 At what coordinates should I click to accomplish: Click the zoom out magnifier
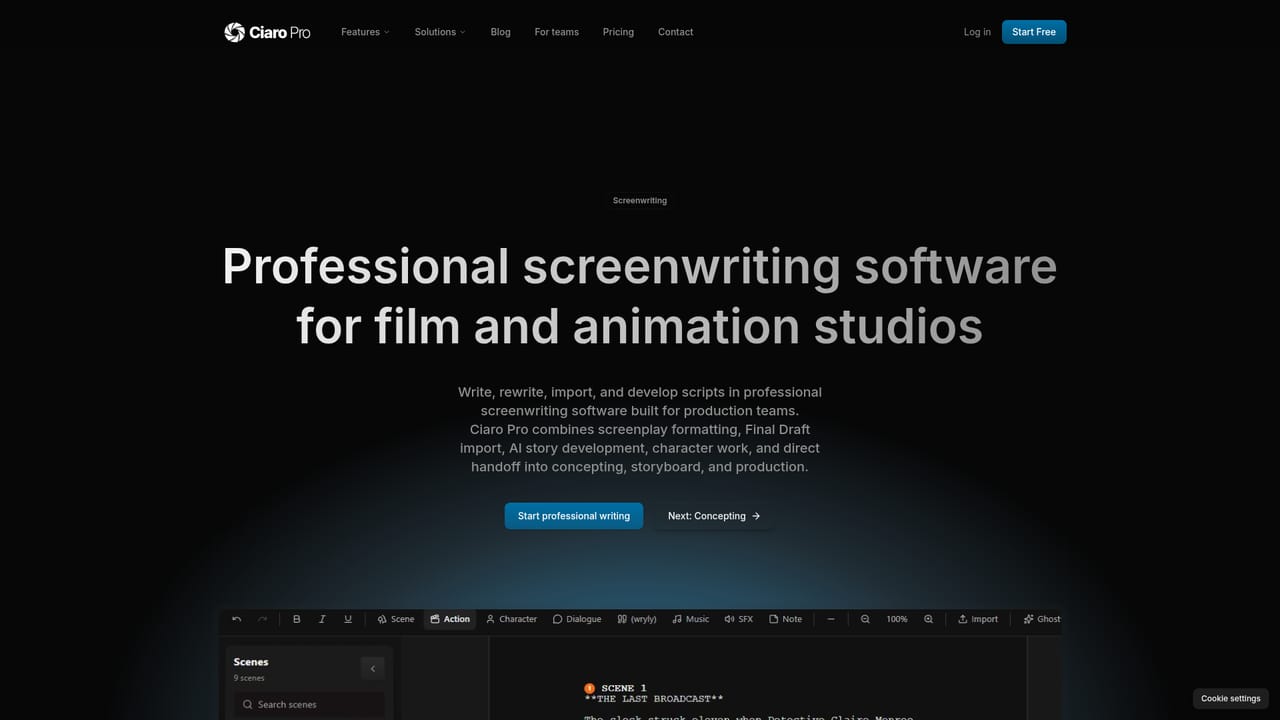click(x=865, y=619)
